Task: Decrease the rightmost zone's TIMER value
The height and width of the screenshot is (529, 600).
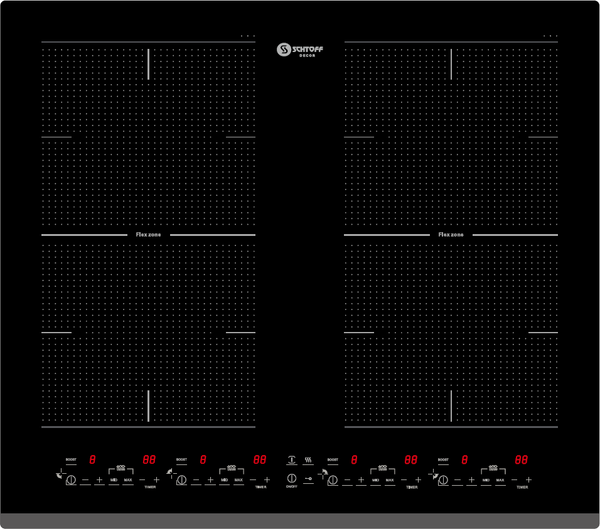Action: 514,480
